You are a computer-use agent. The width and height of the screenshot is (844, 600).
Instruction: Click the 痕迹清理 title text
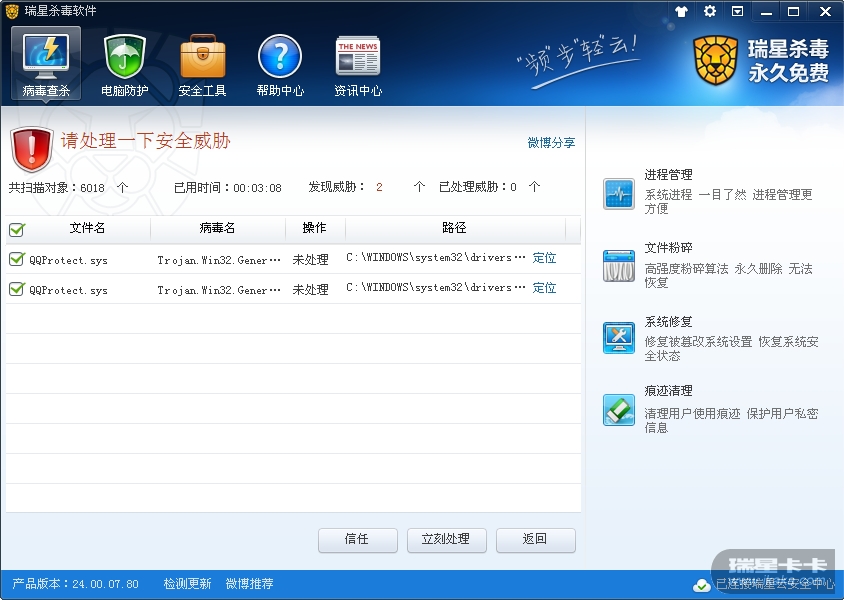(669, 391)
